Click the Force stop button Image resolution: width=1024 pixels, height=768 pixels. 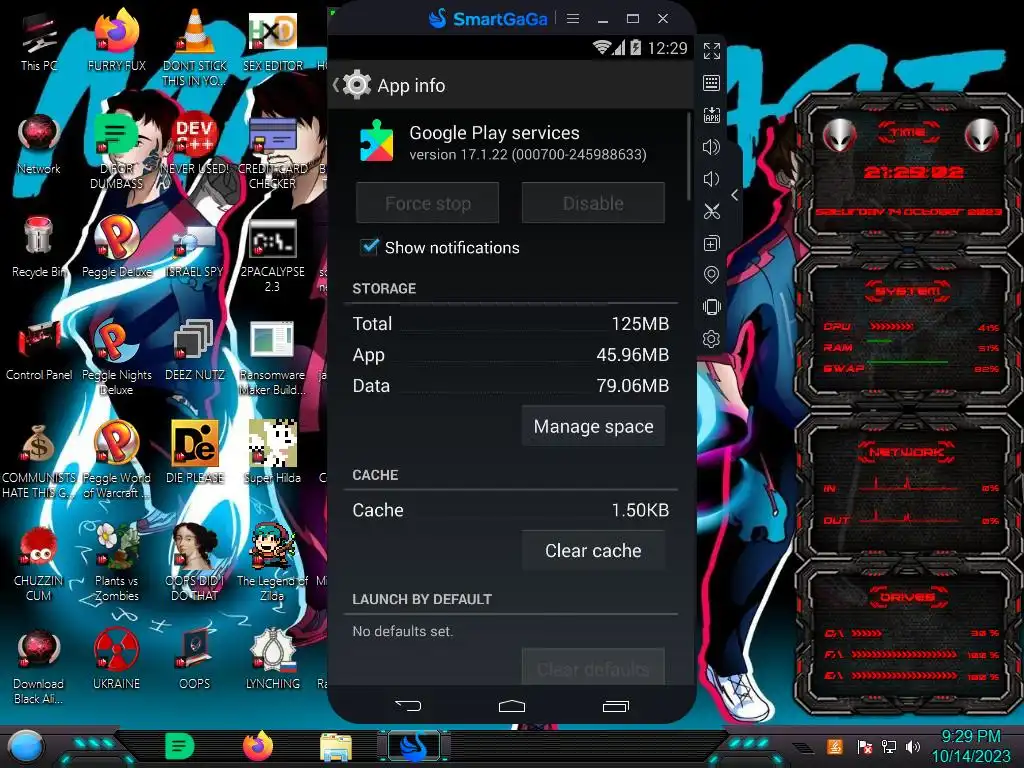coord(428,203)
